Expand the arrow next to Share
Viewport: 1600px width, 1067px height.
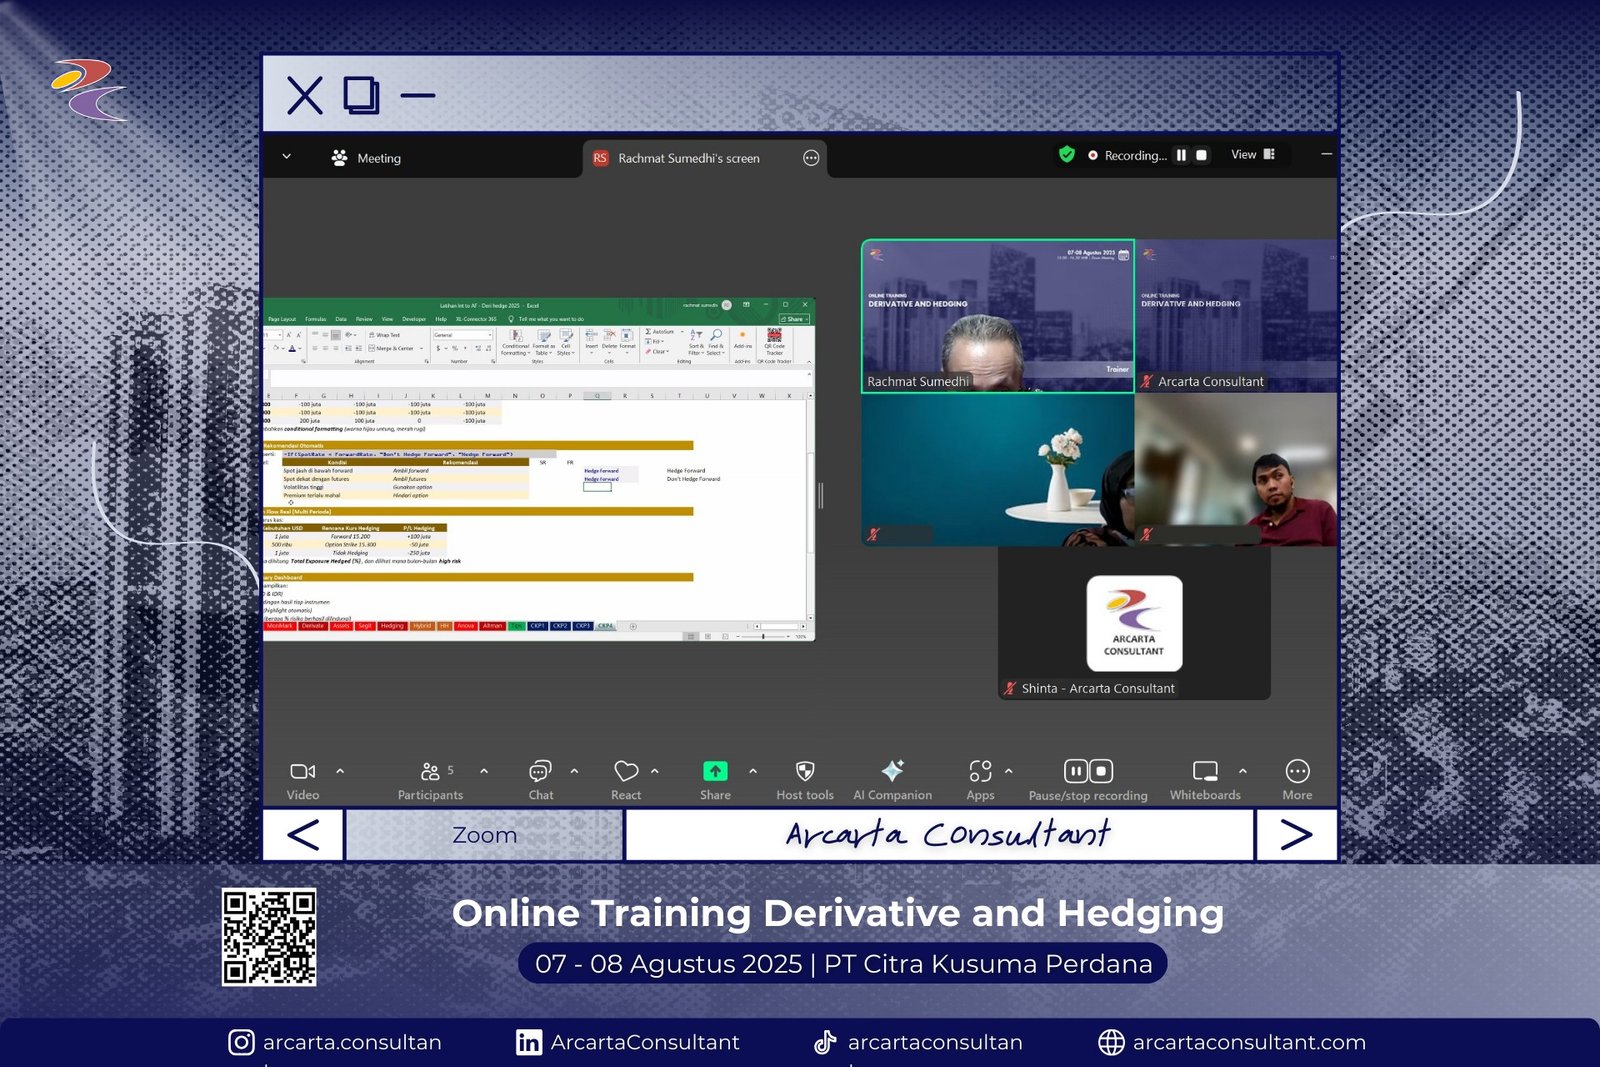(x=753, y=771)
